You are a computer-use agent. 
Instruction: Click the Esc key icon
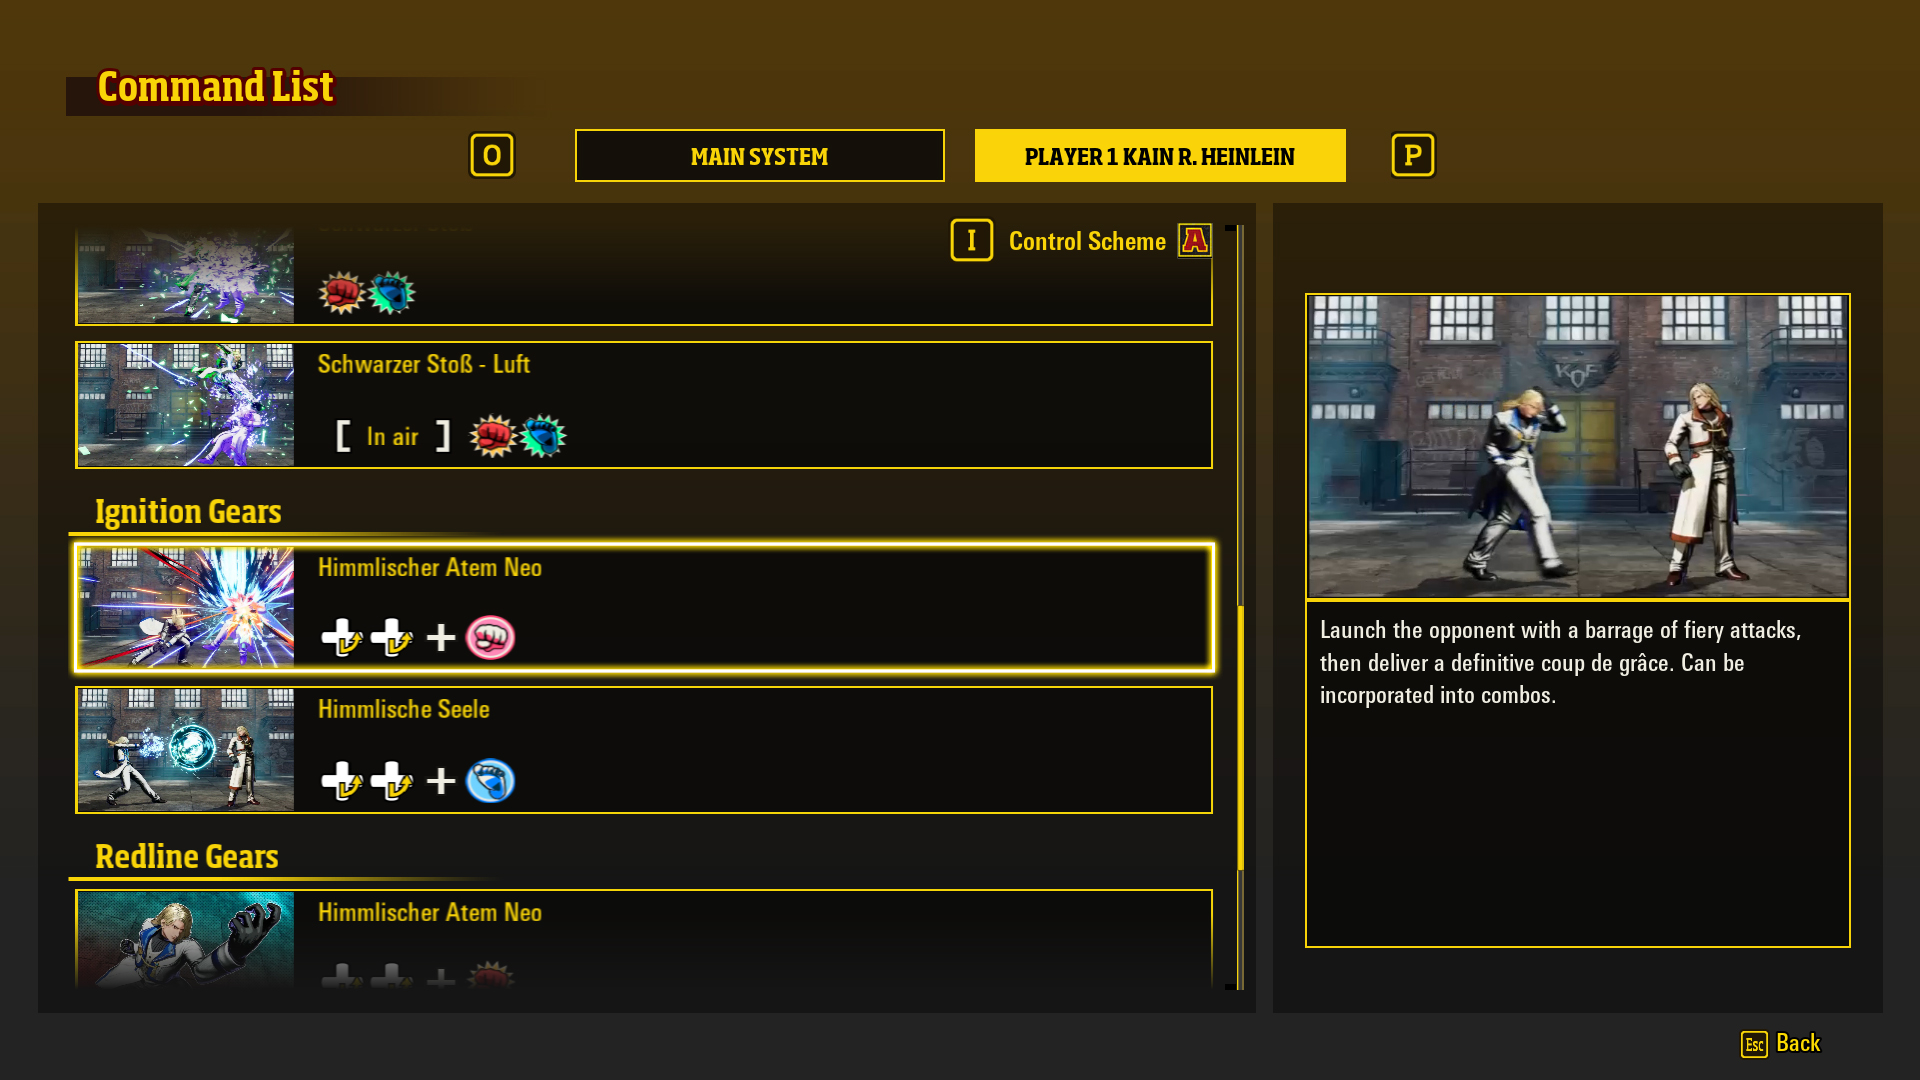pyautogui.click(x=1754, y=1044)
